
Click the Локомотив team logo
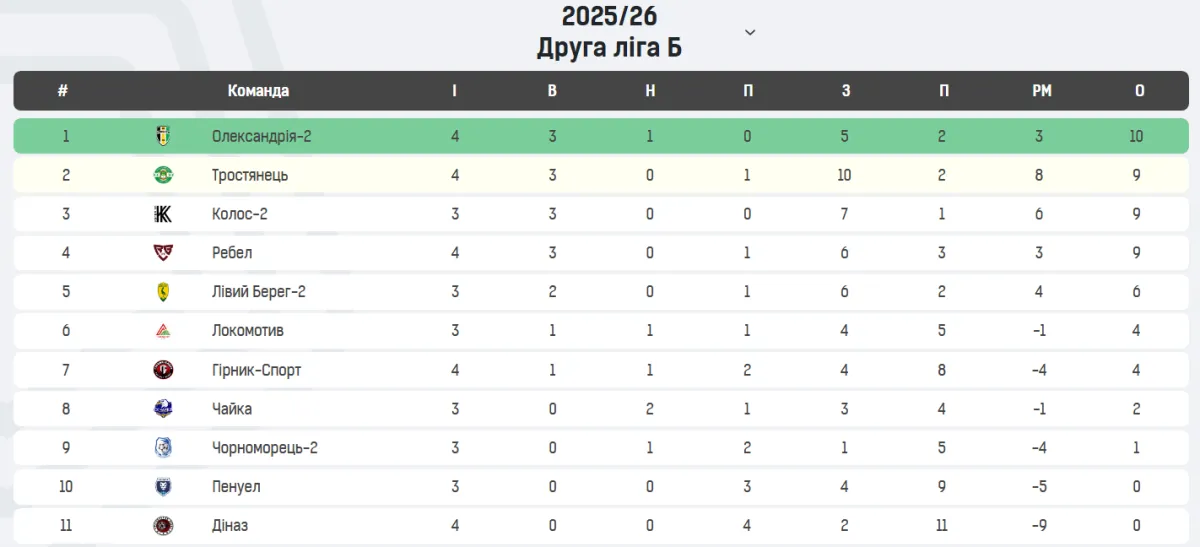(x=163, y=331)
